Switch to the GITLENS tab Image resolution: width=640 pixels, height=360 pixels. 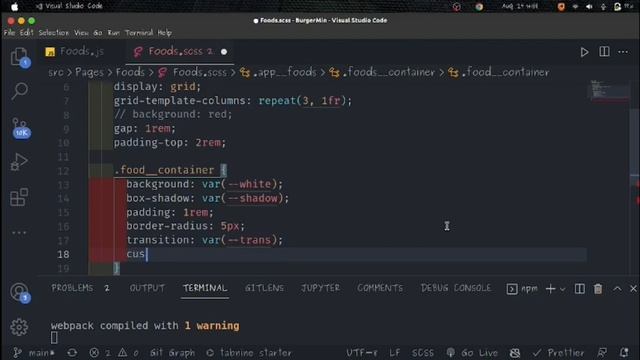[264, 288]
